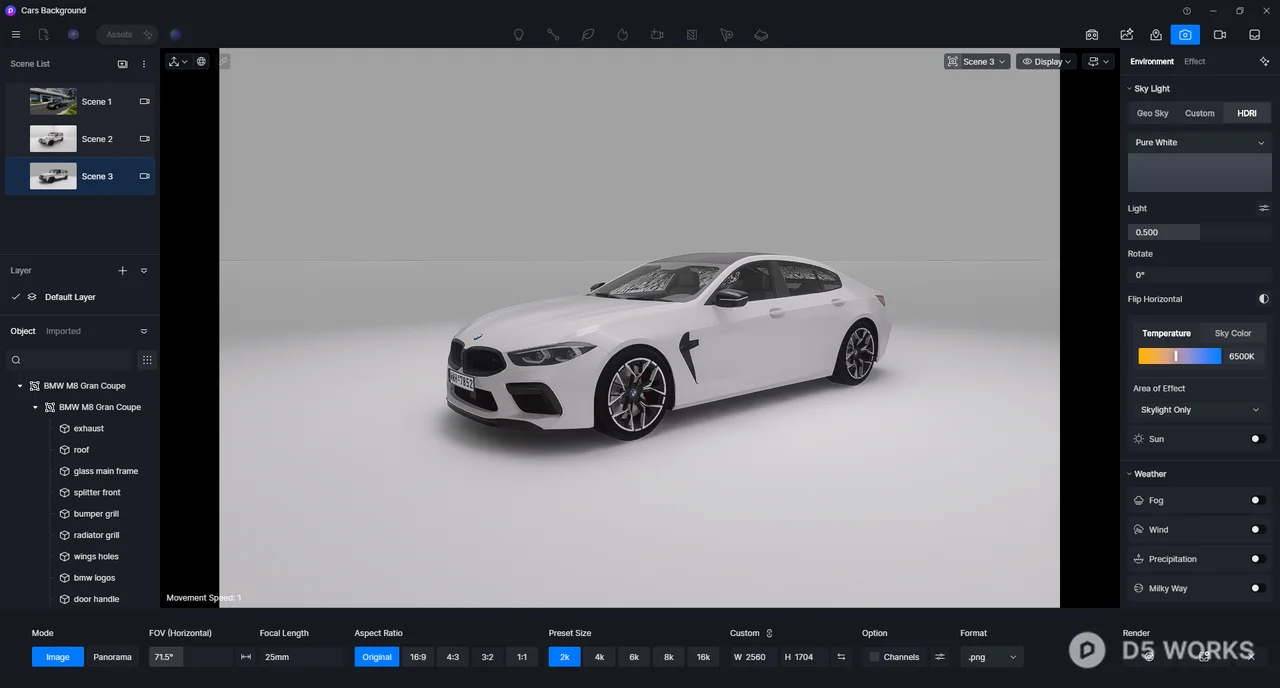Open the hamburger main menu
Image resolution: width=1280 pixels, height=688 pixels.
pos(15,34)
